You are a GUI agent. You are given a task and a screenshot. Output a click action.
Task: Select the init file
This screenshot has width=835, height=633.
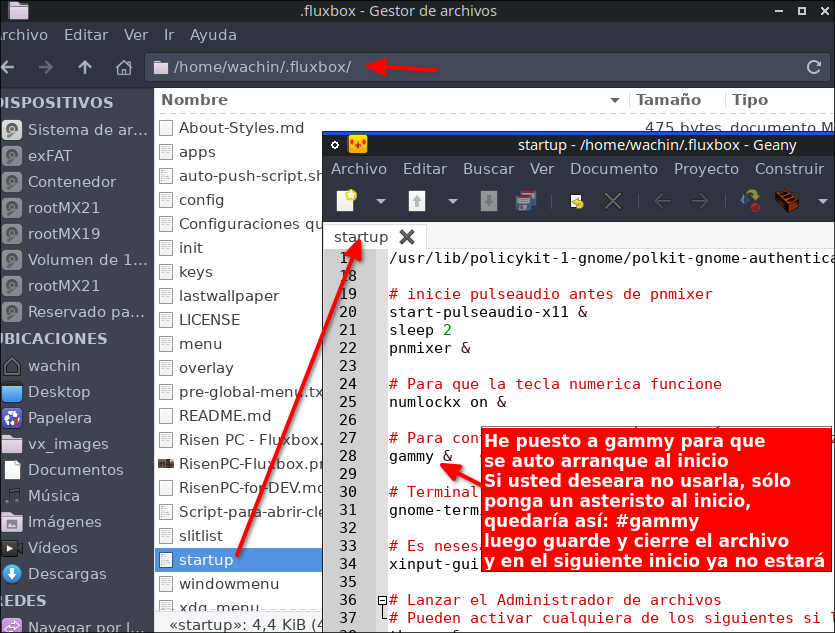click(191, 248)
